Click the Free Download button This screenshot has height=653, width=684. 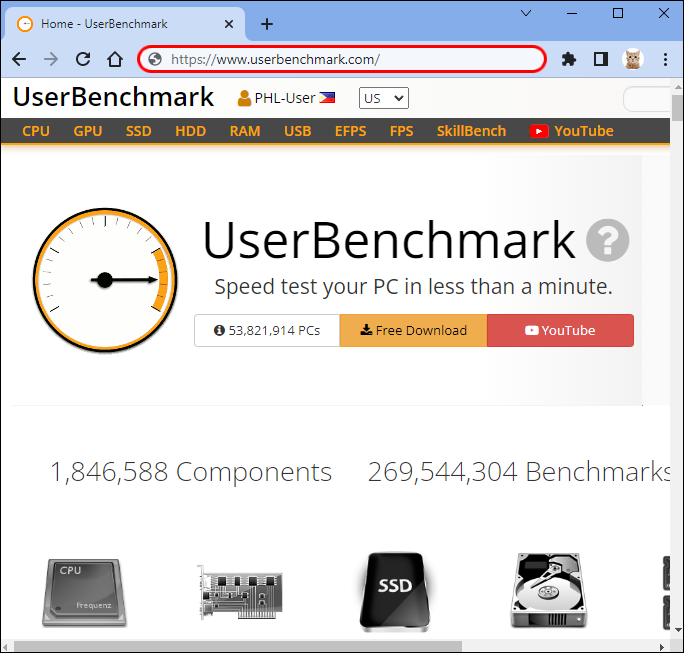(x=413, y=331)
